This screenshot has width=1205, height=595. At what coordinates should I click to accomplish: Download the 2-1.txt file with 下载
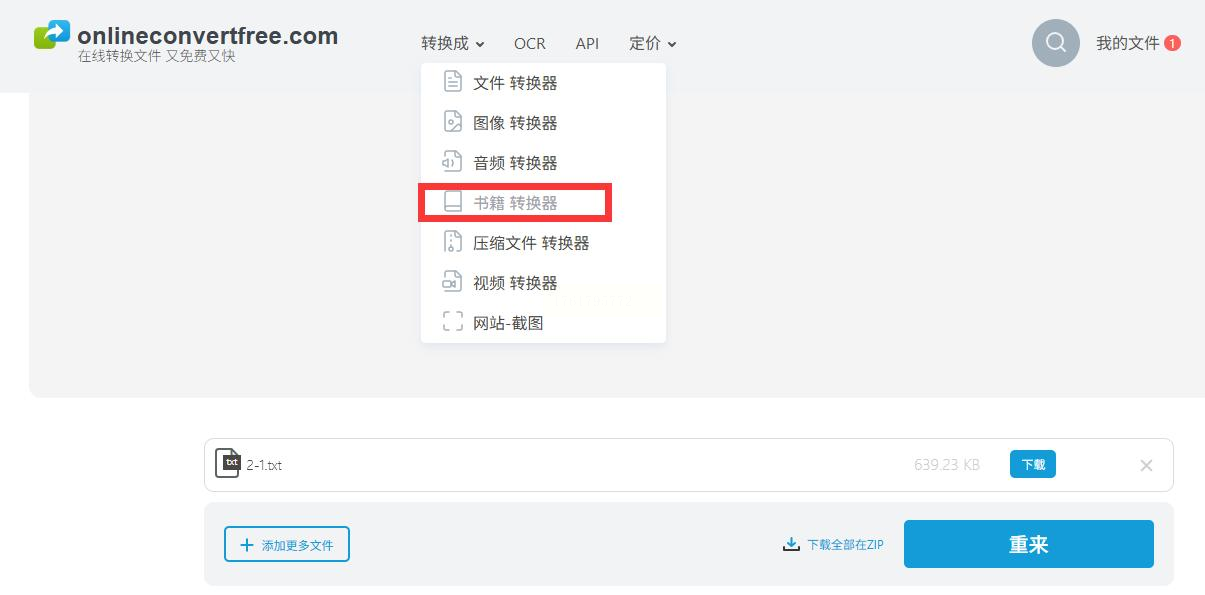[x=1032, y=464]
